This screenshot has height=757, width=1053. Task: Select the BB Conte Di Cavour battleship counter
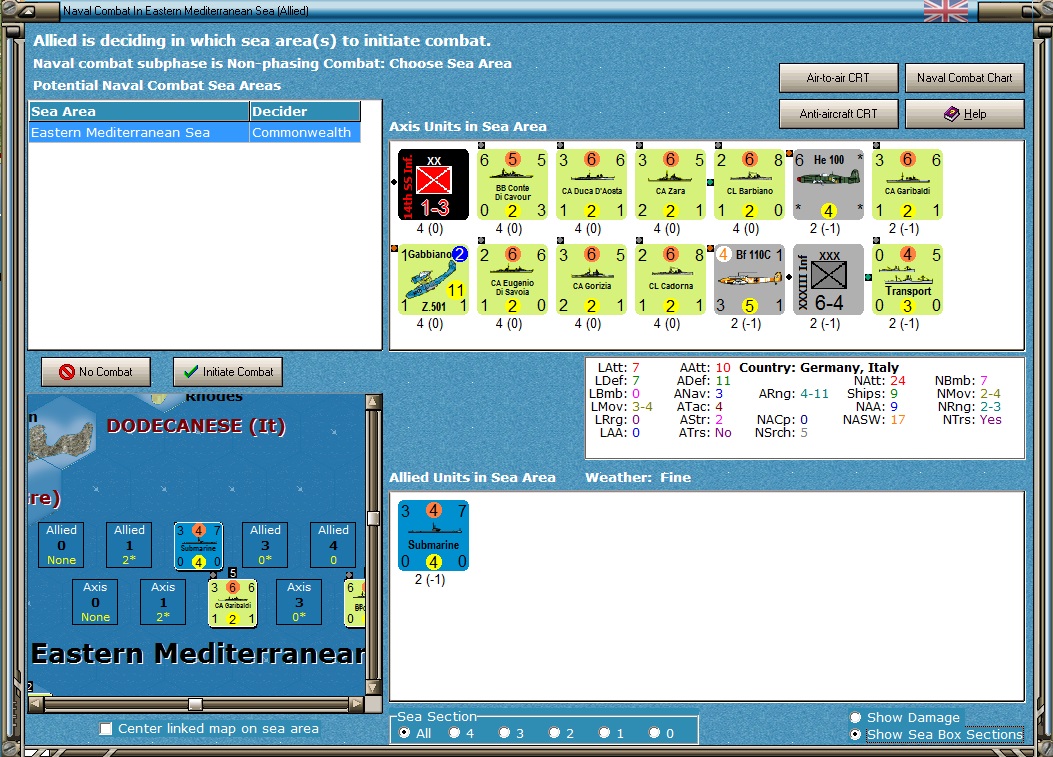tap(512, 184)
